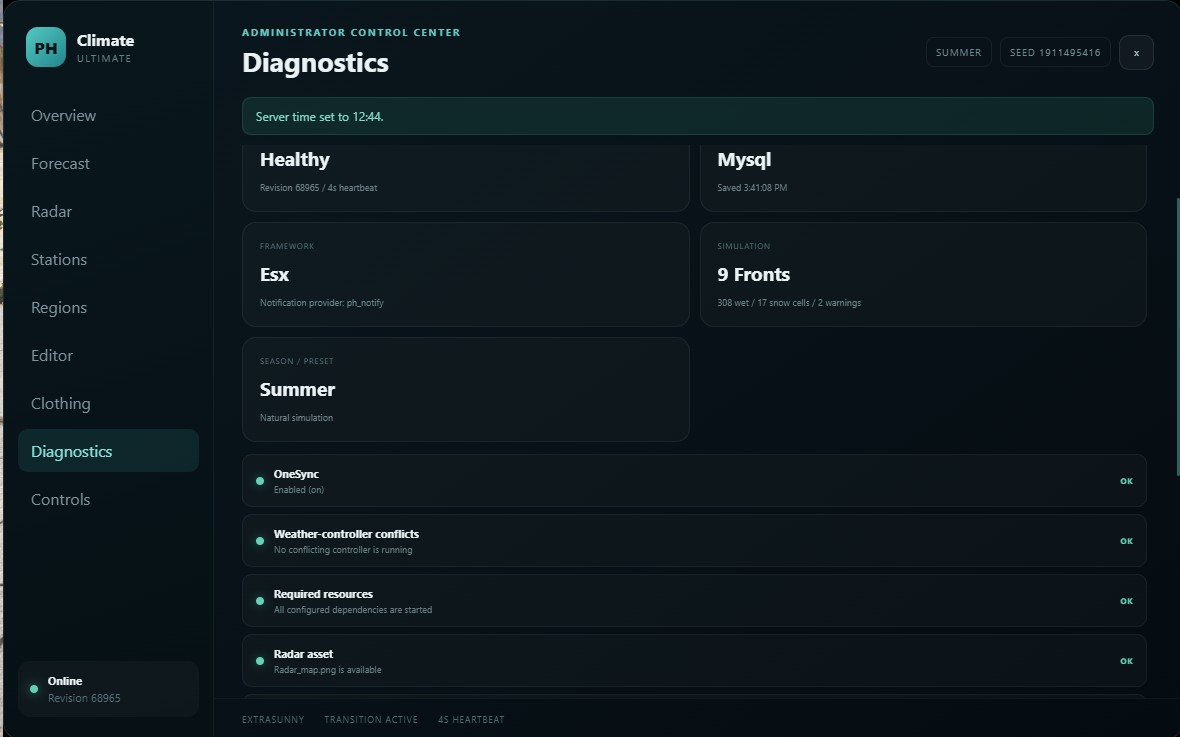Screen dimensions: 1180x737
Task: Select Stations in the sidebar
Action: click(x=108, y=260)
